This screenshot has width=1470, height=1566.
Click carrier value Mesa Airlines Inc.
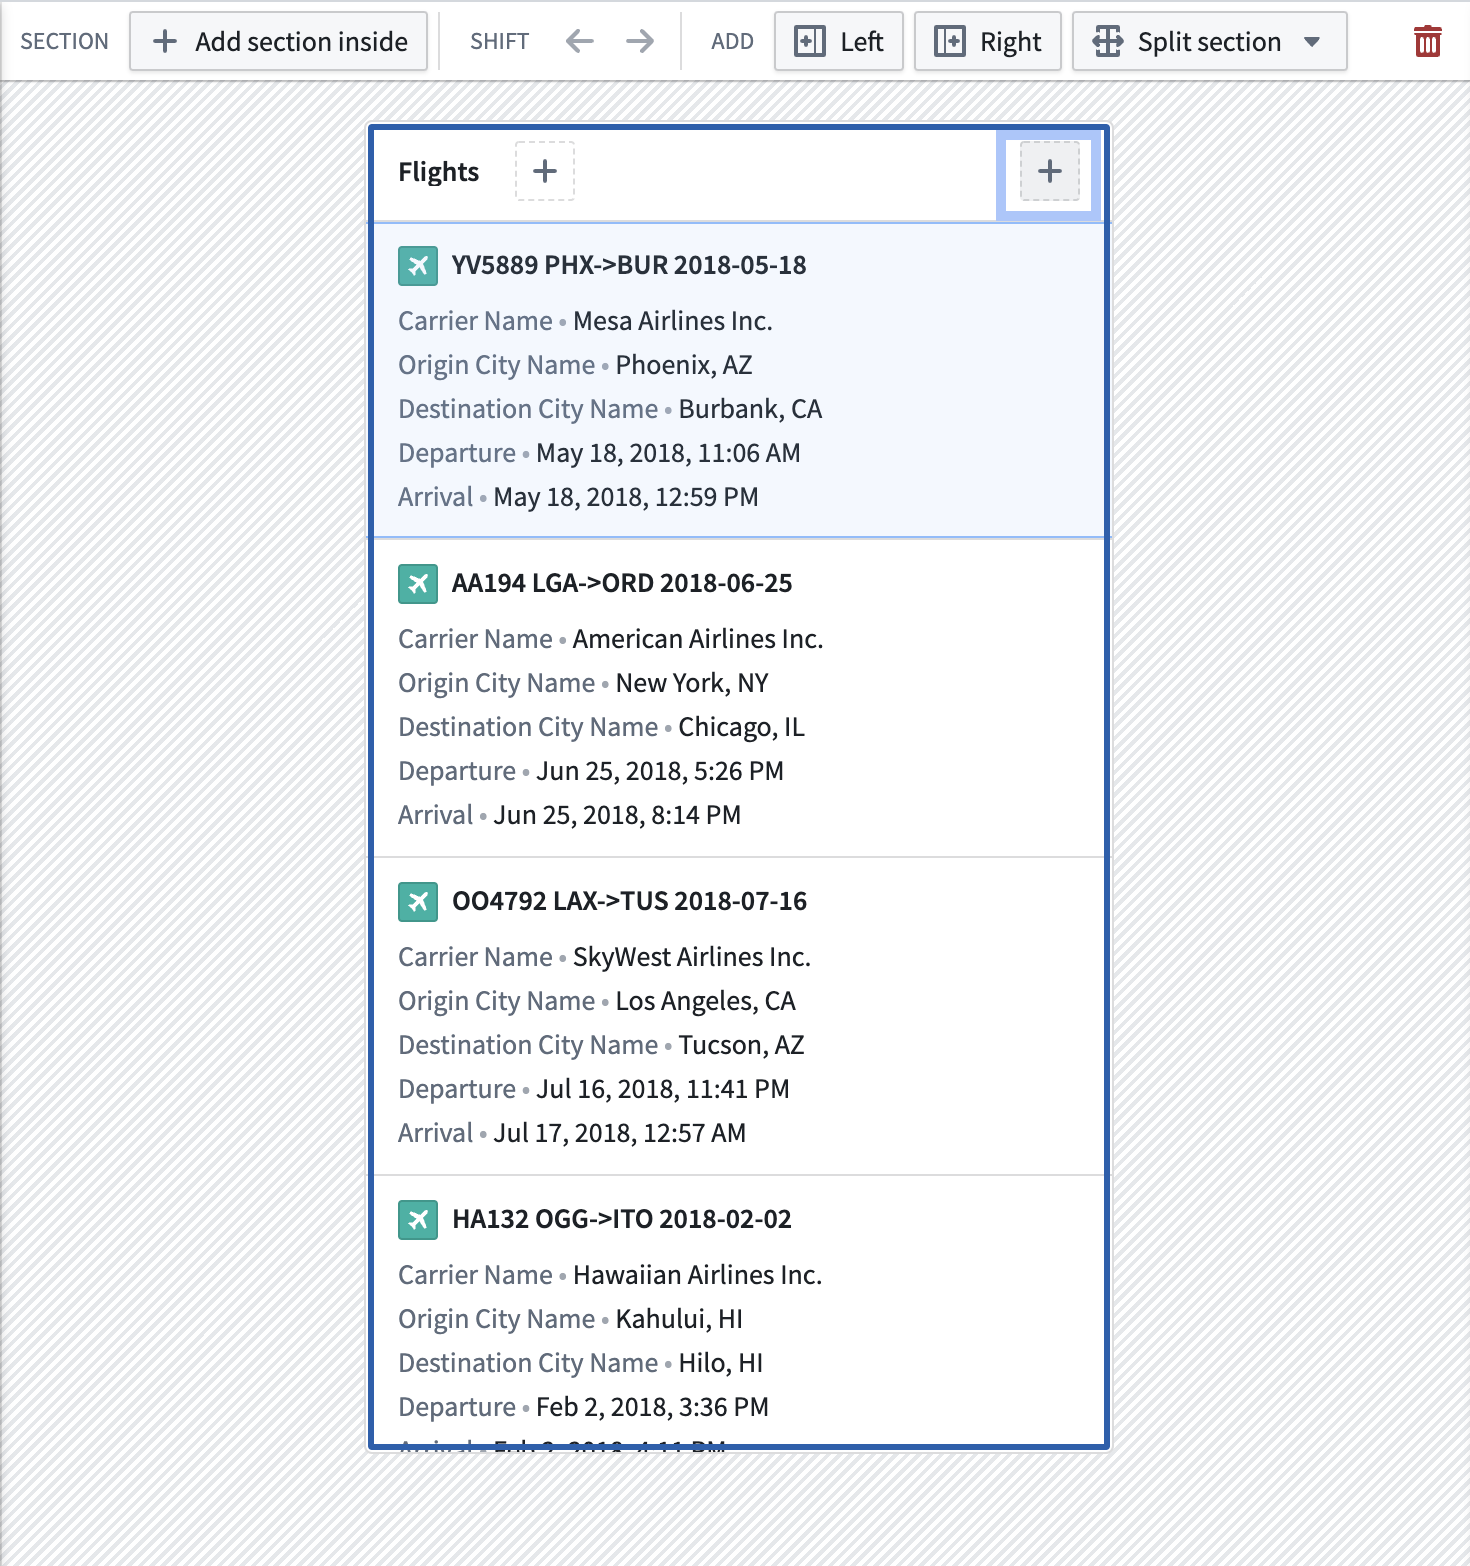point(673,321)
